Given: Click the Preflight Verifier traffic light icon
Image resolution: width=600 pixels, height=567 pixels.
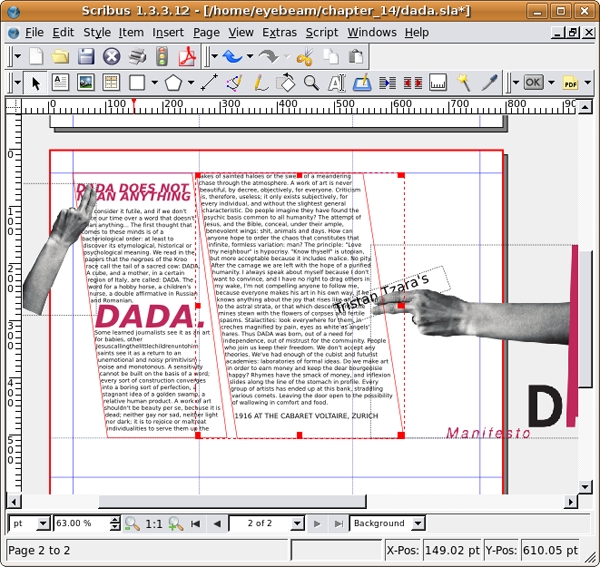Looking at the screenshot, I should coord(161,57).
